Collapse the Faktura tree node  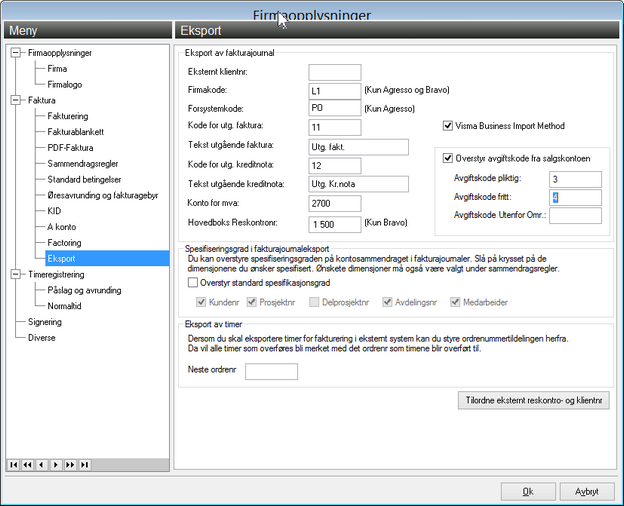click(16, 100)
